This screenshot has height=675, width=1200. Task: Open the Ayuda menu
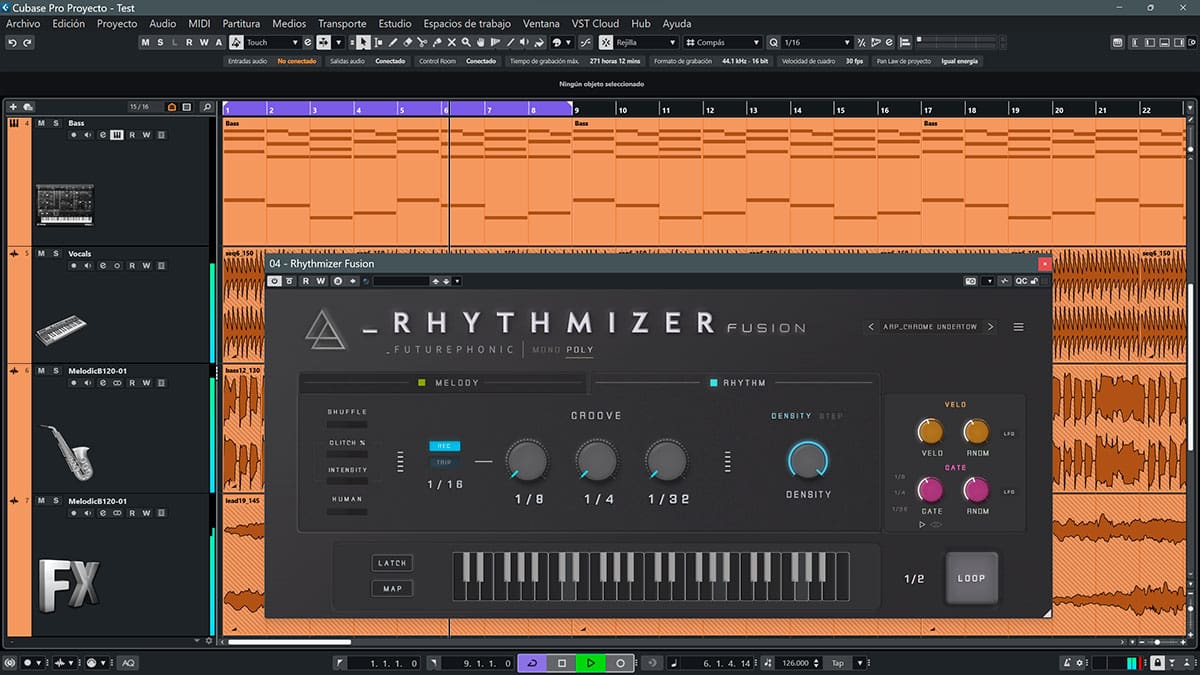point(677,23)
